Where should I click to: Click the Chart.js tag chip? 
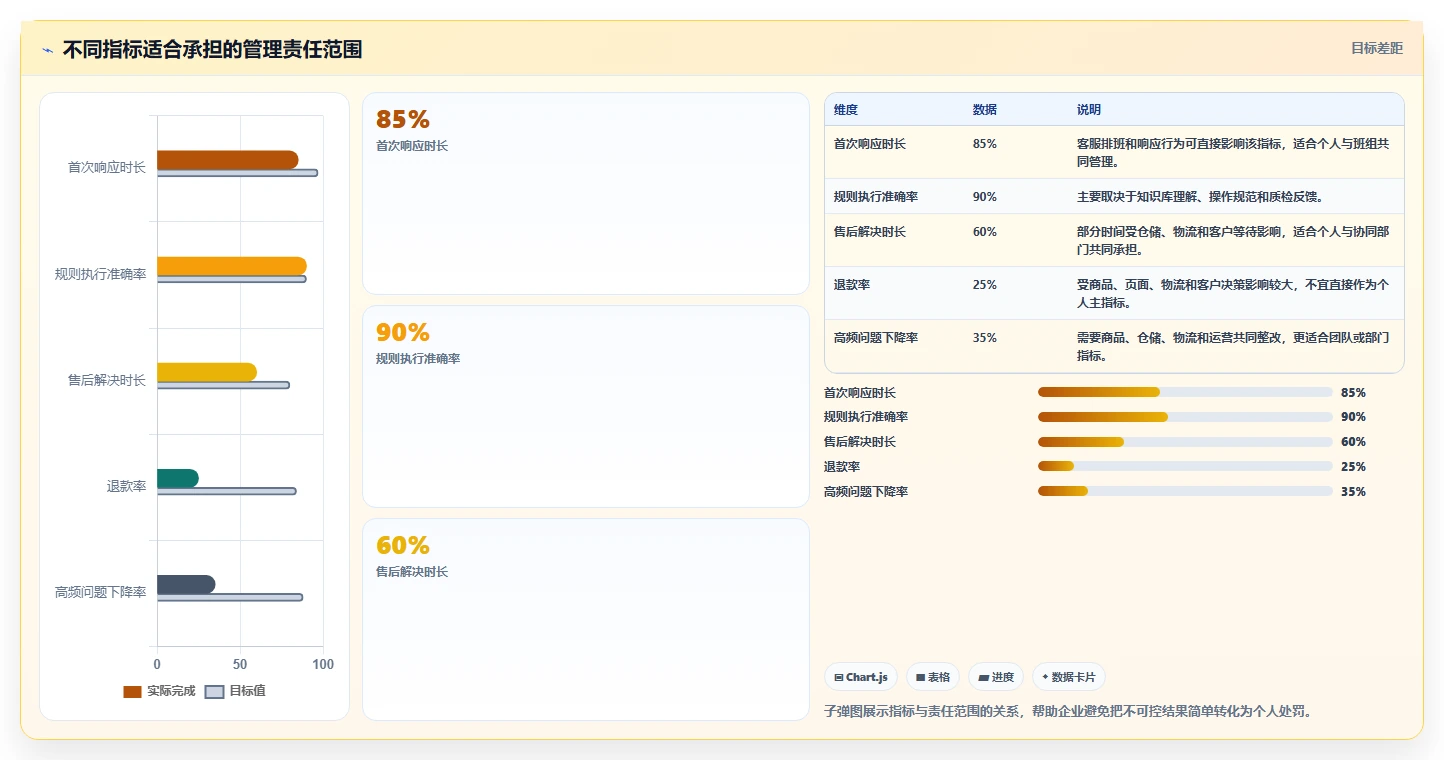coord(861,677)
